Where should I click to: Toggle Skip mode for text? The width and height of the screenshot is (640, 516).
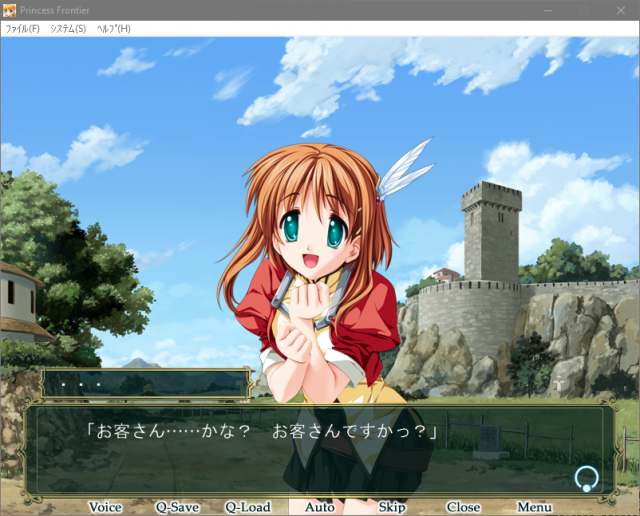point(392,507)
